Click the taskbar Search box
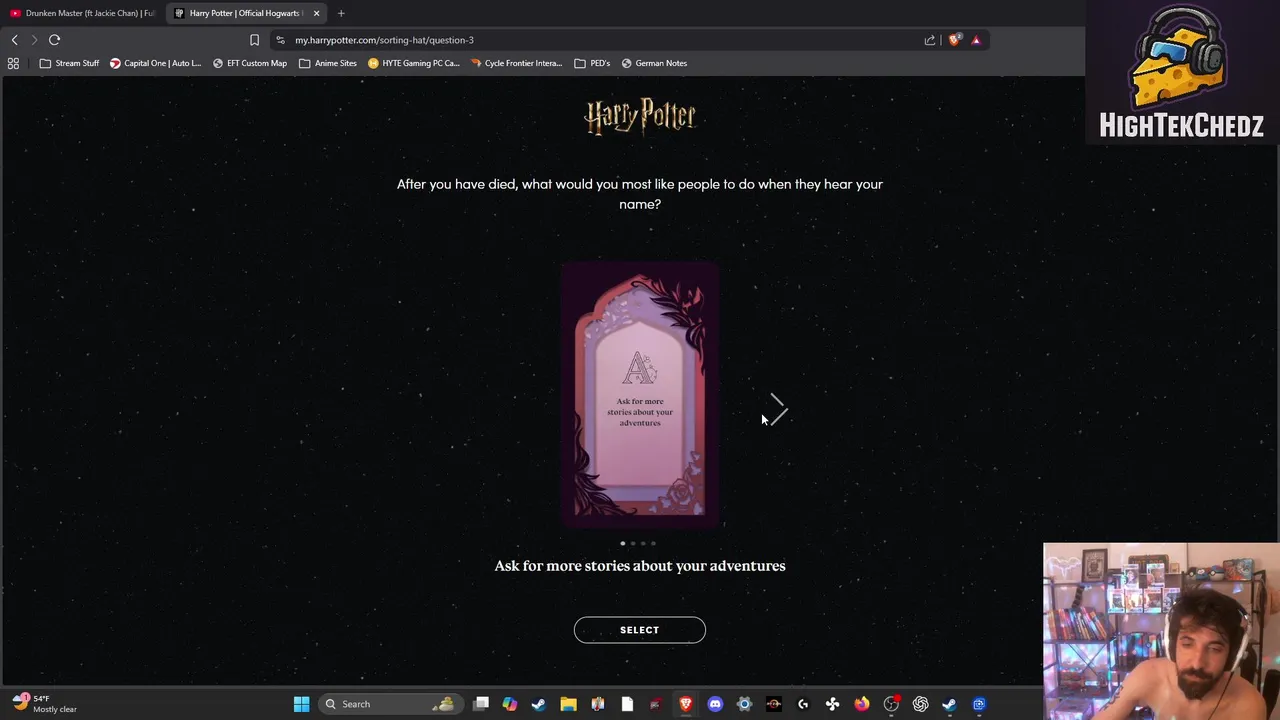This screenshot has height=720, width=1280. pyautogui.click(x=390, y=704)
